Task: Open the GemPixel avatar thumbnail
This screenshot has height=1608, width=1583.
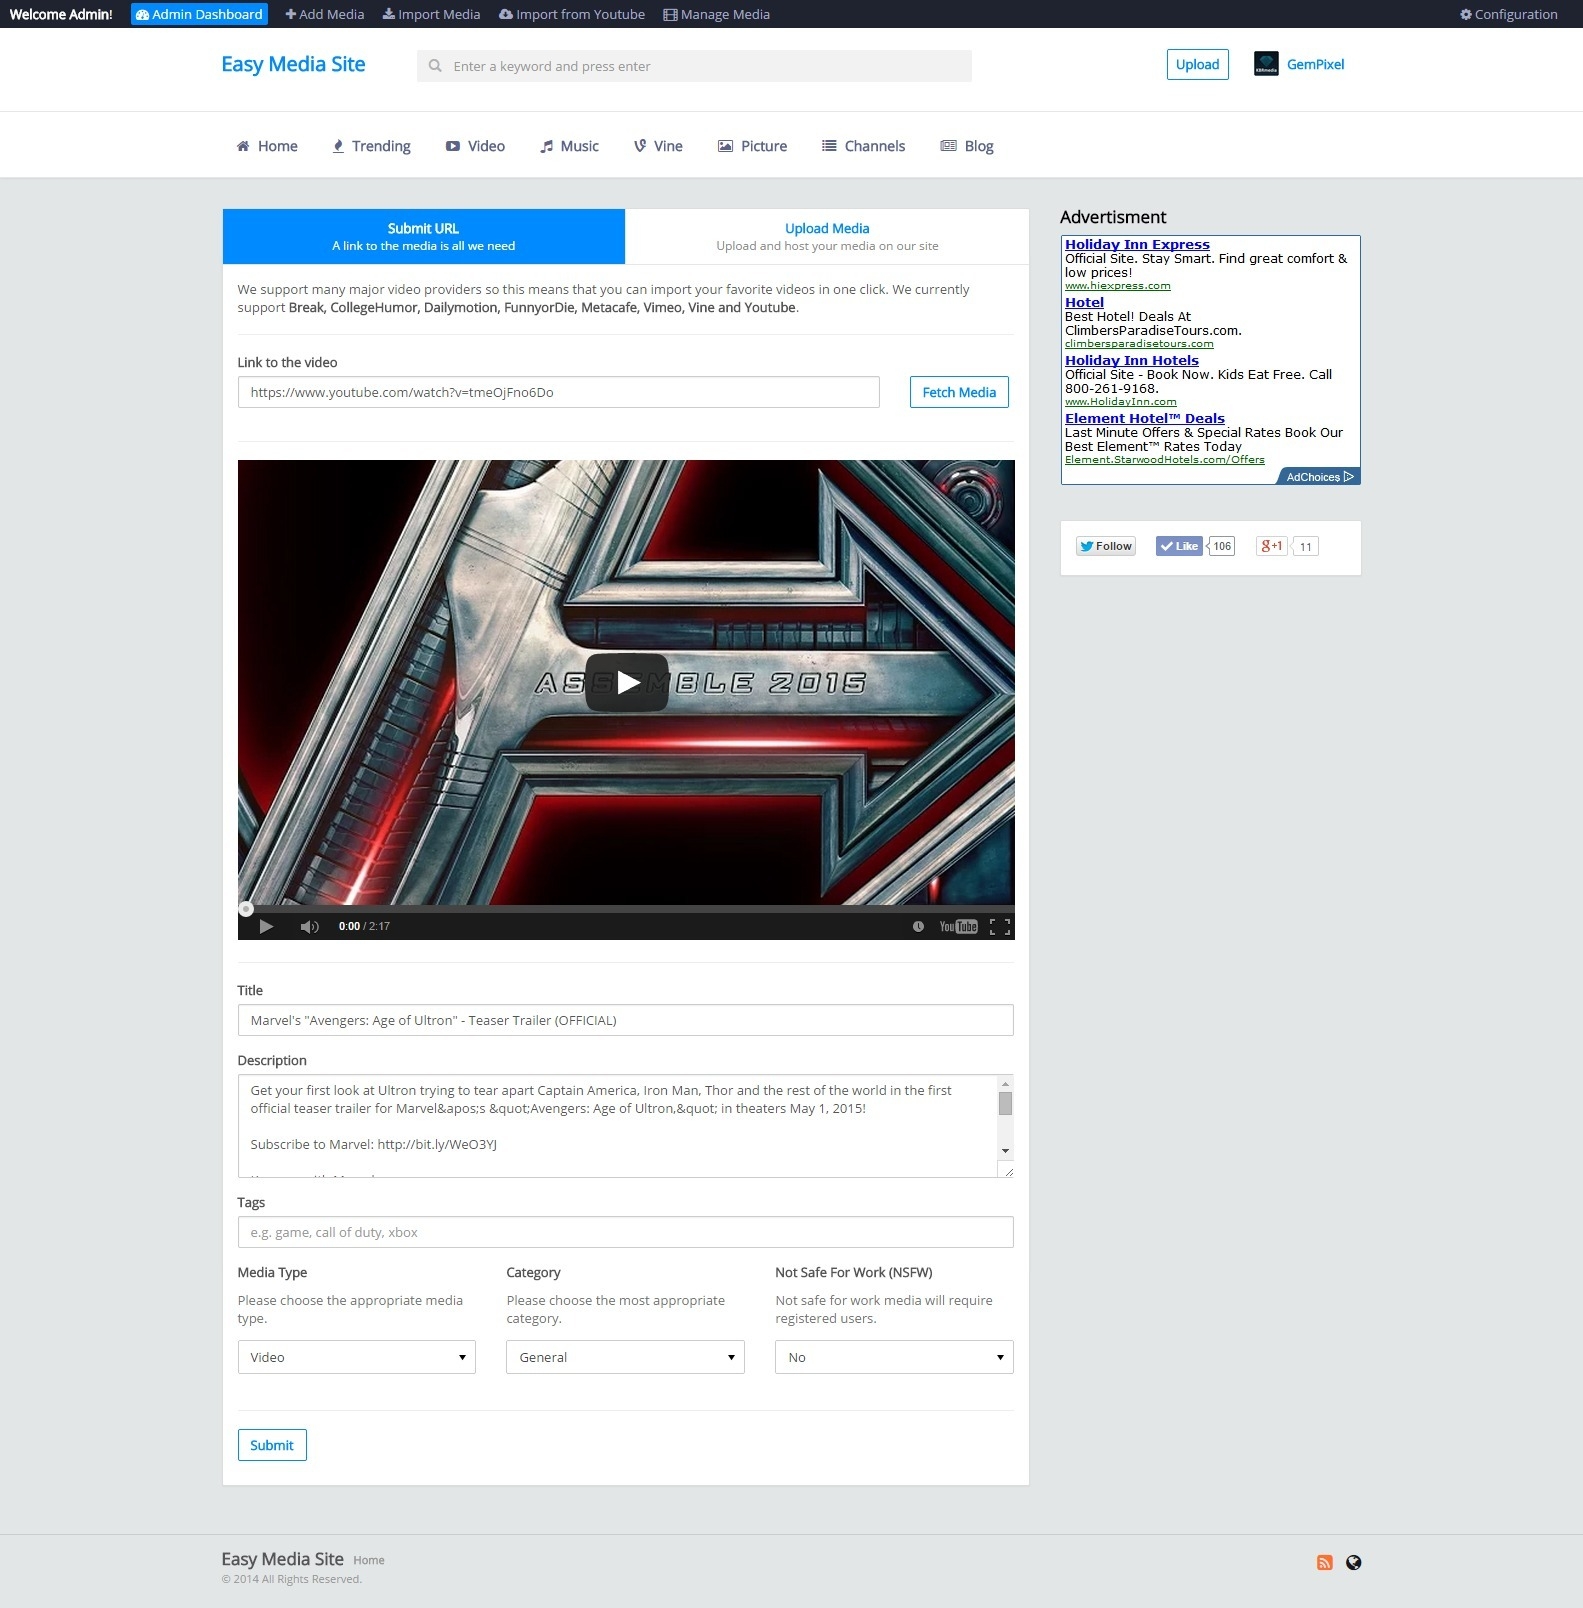Action: point(1266,64)
